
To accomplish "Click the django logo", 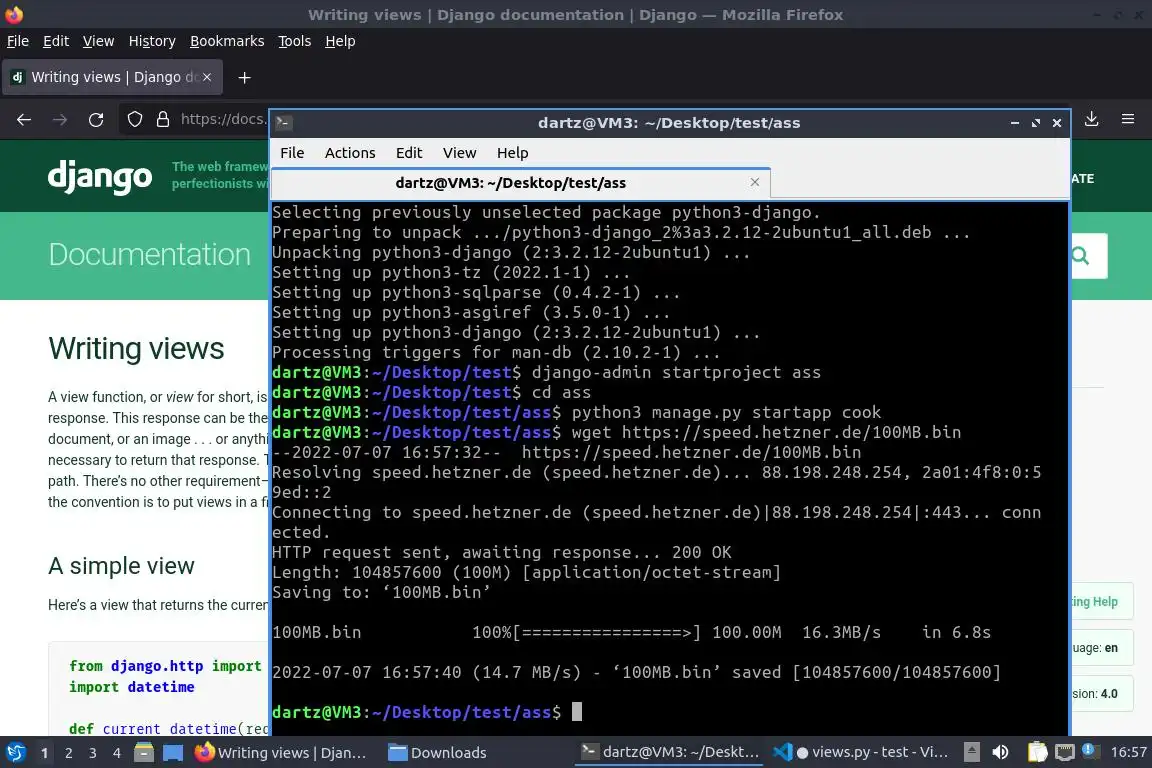I will click(100, 177).
